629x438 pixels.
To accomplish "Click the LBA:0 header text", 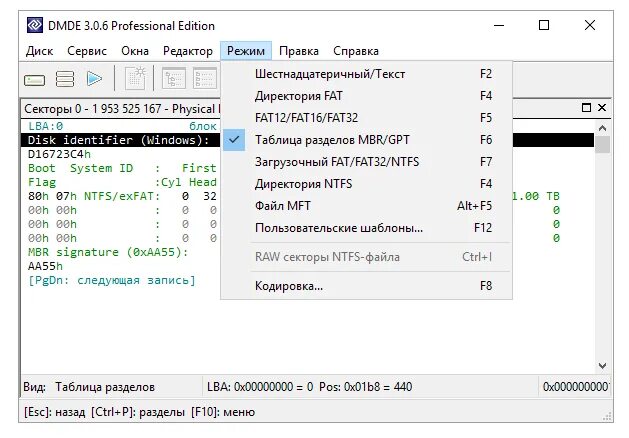I will [x=45, y=126].
